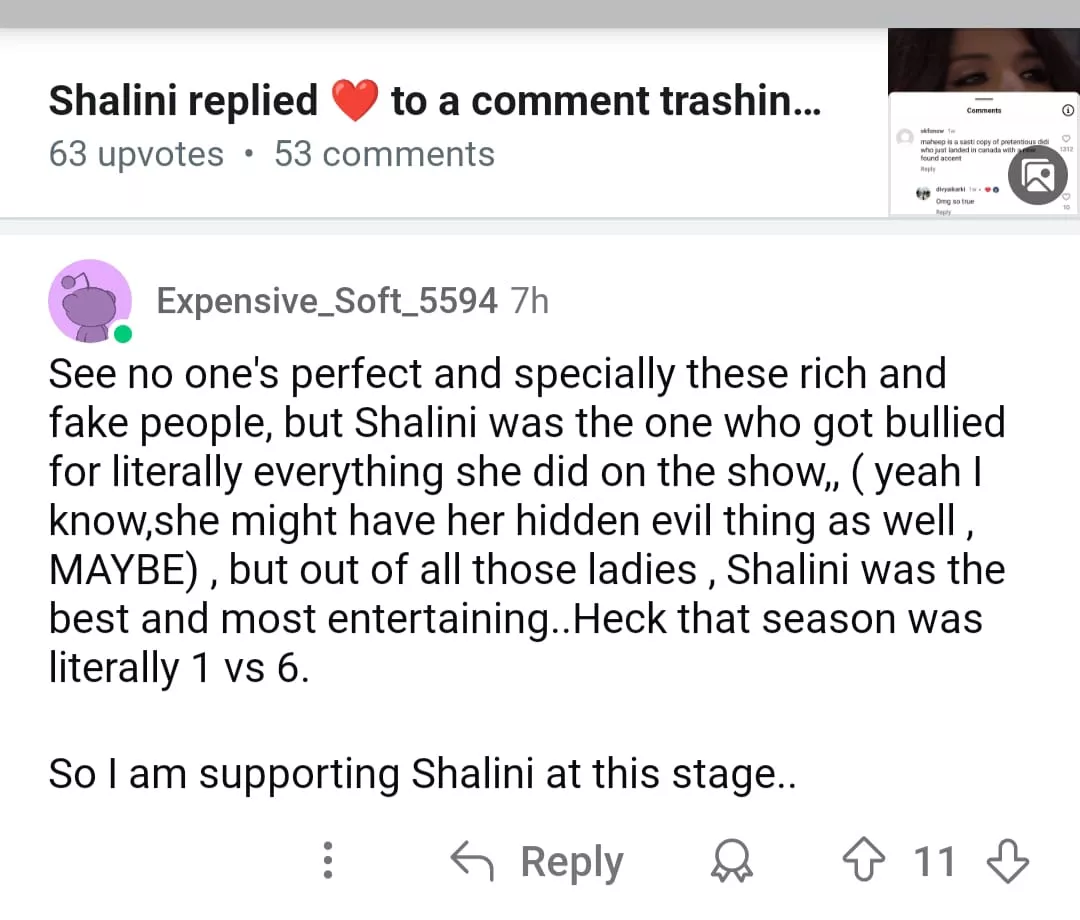The width and height of the screenshot is (1080, 920).
Task: Give an award to this comment
Action: pos(732,861)
